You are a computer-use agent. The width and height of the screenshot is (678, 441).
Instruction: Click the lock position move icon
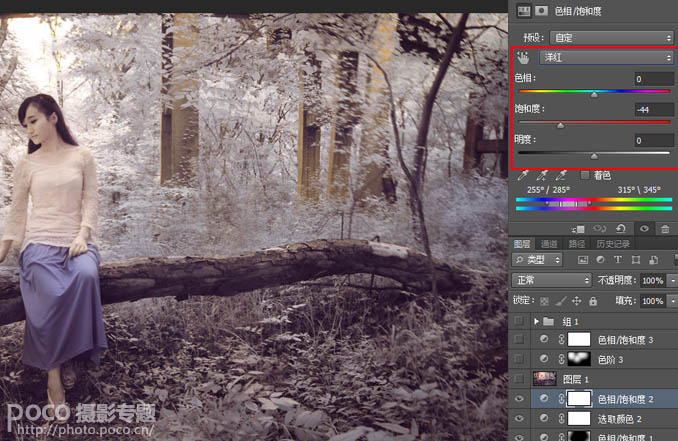578,301
